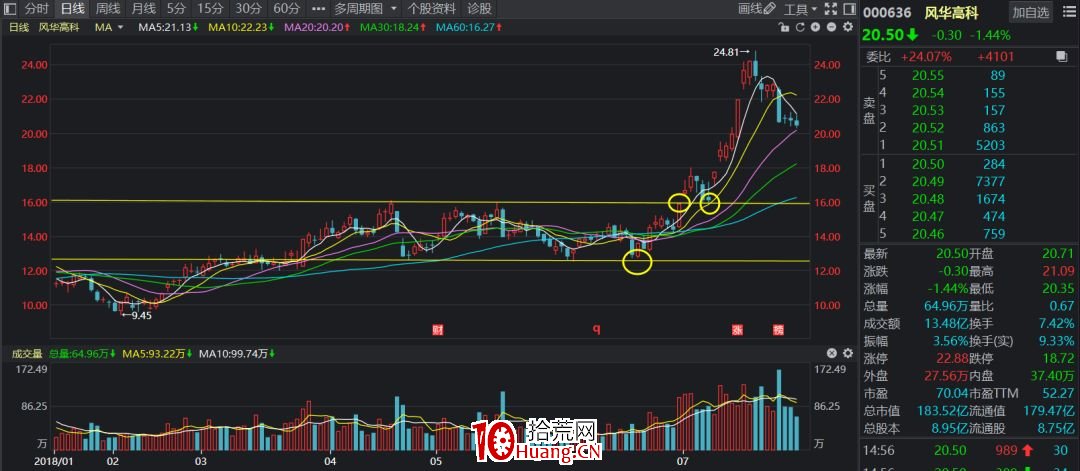Open main chart settings gear
This screenshot has height=471, width=1080.
(847, 28)
